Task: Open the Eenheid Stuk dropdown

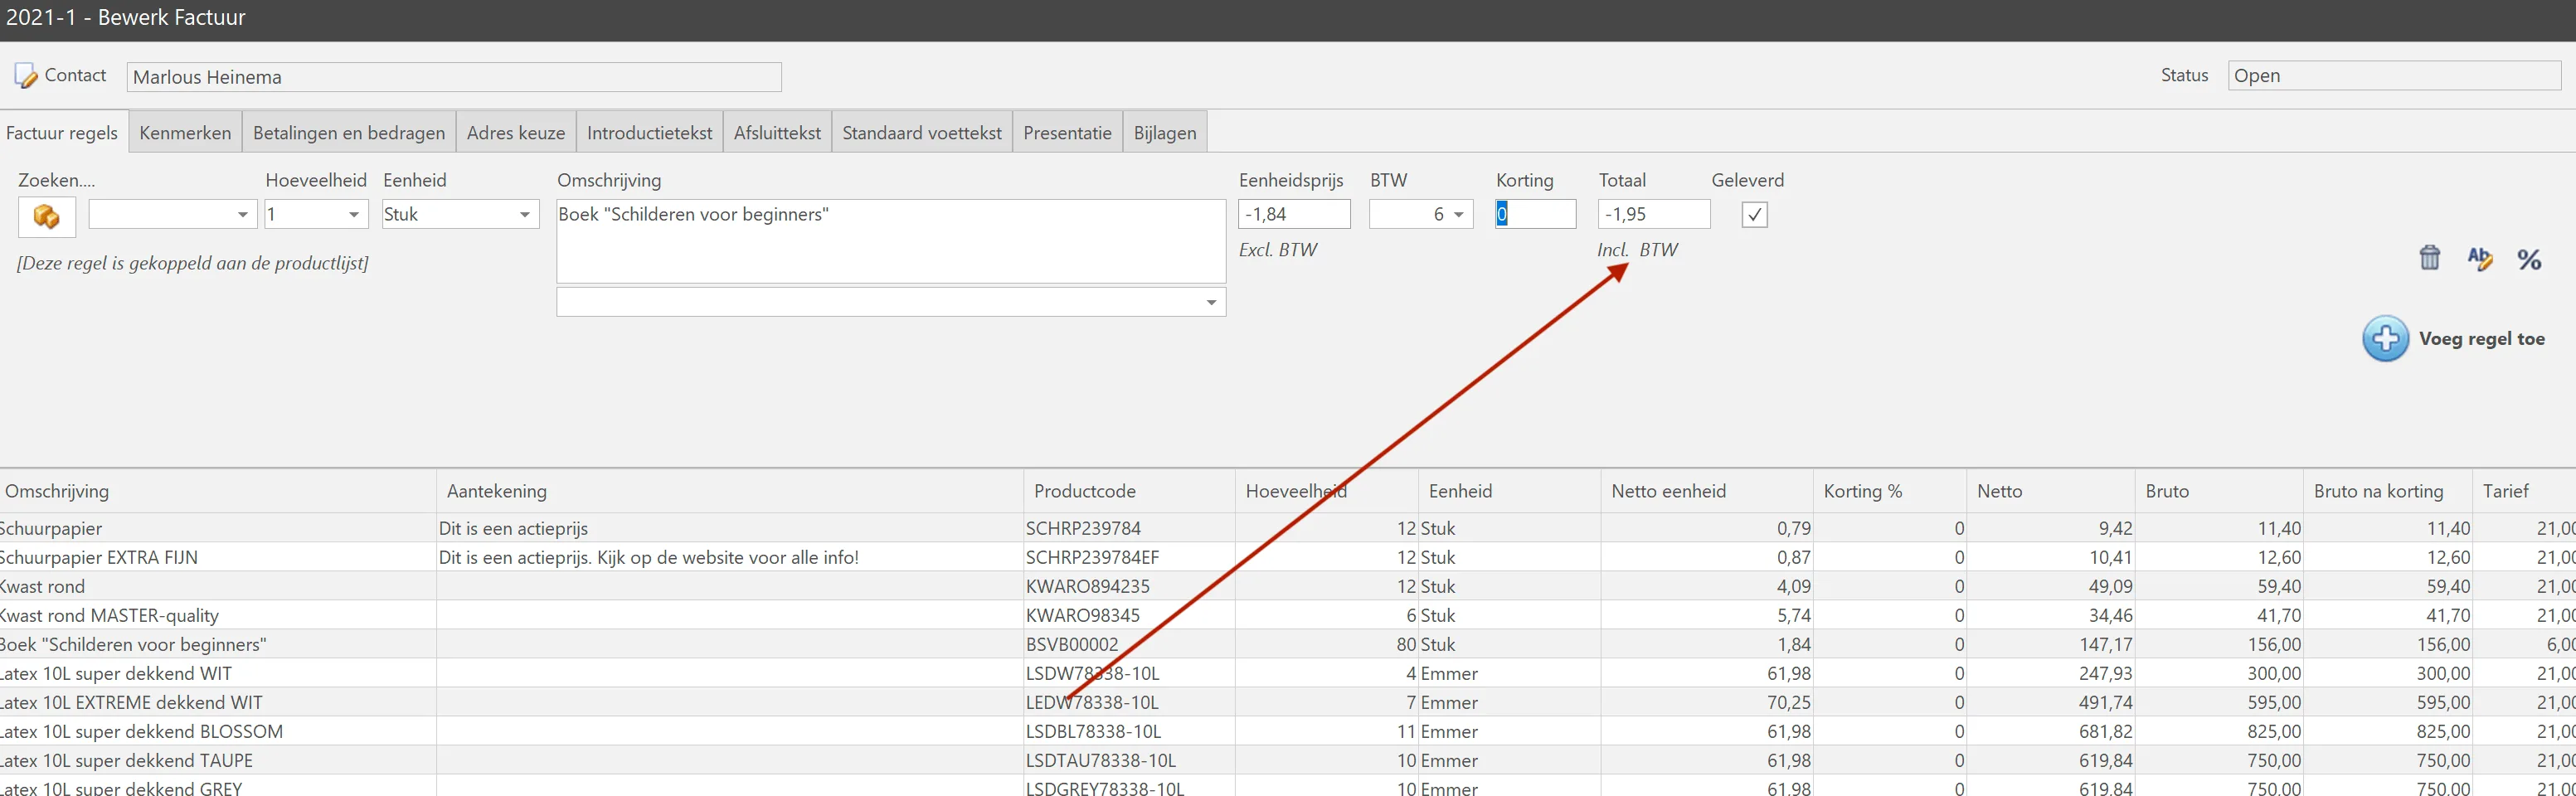Action: [525, 214]
